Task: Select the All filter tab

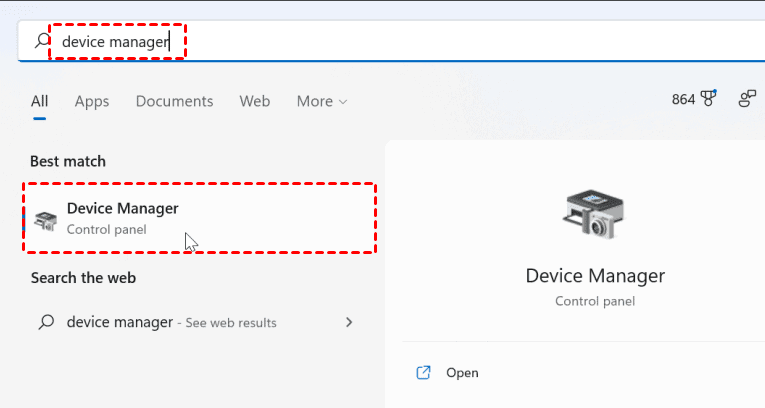Action: (x=40, y=101)
